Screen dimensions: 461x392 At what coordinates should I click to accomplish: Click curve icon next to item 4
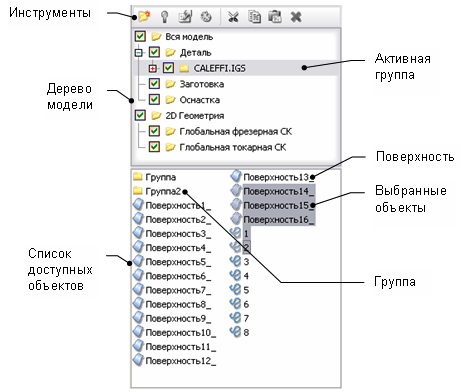point(235,275)
